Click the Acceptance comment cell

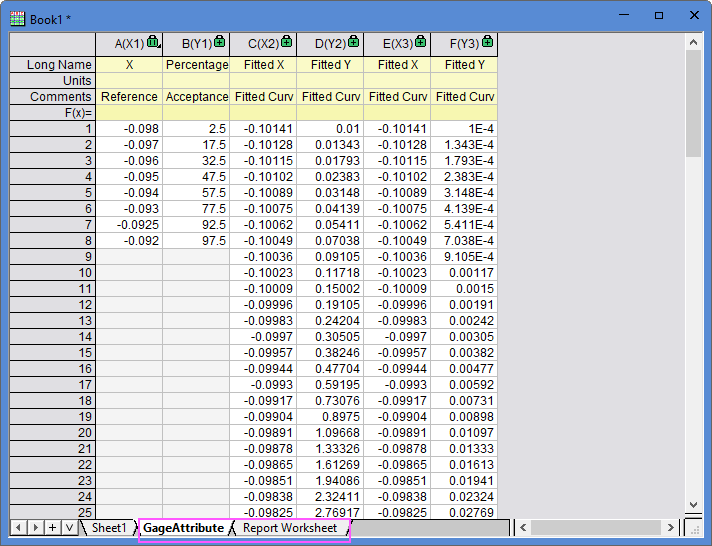(x=196, y=96)
